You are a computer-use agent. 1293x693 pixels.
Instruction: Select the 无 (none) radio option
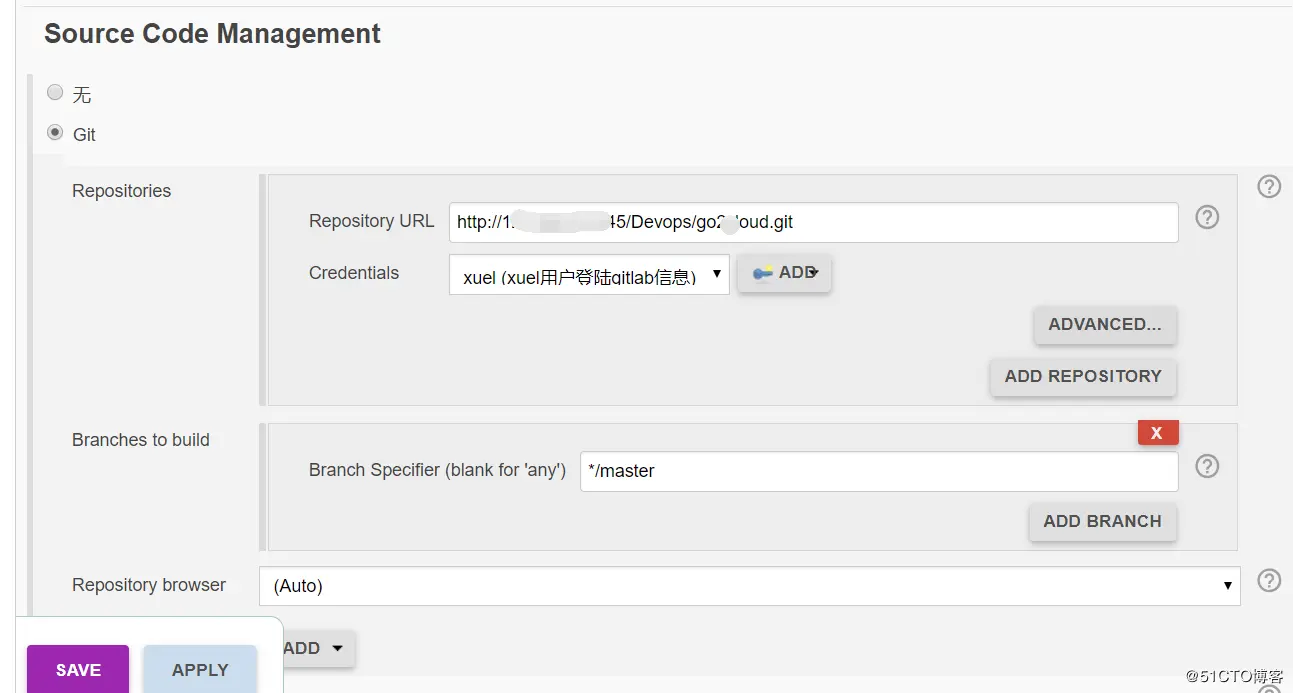click(x=56, y=93)
